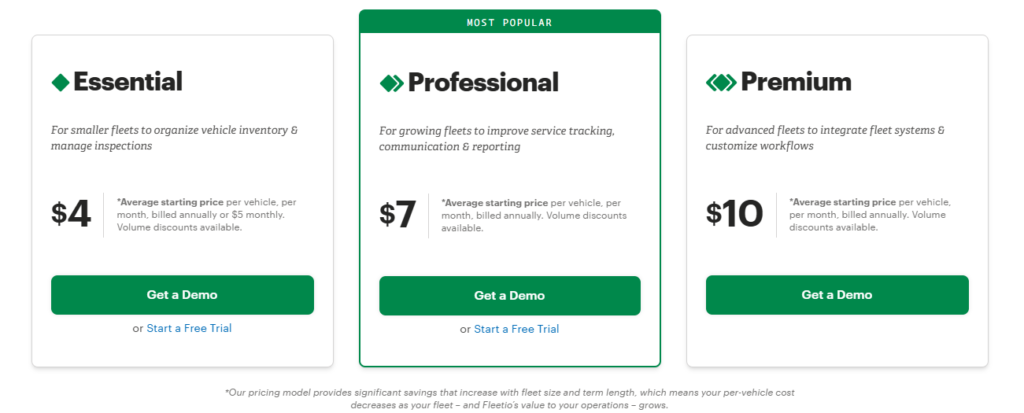
Task: Click the pricing model footnote at bottom
Action: pyautogui.click(x=509, y=399)
